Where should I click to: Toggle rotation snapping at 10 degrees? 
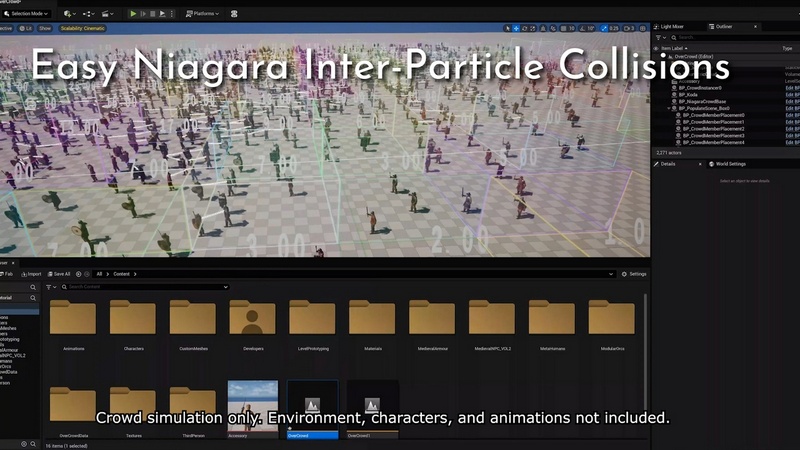click(x=590, y=28)
